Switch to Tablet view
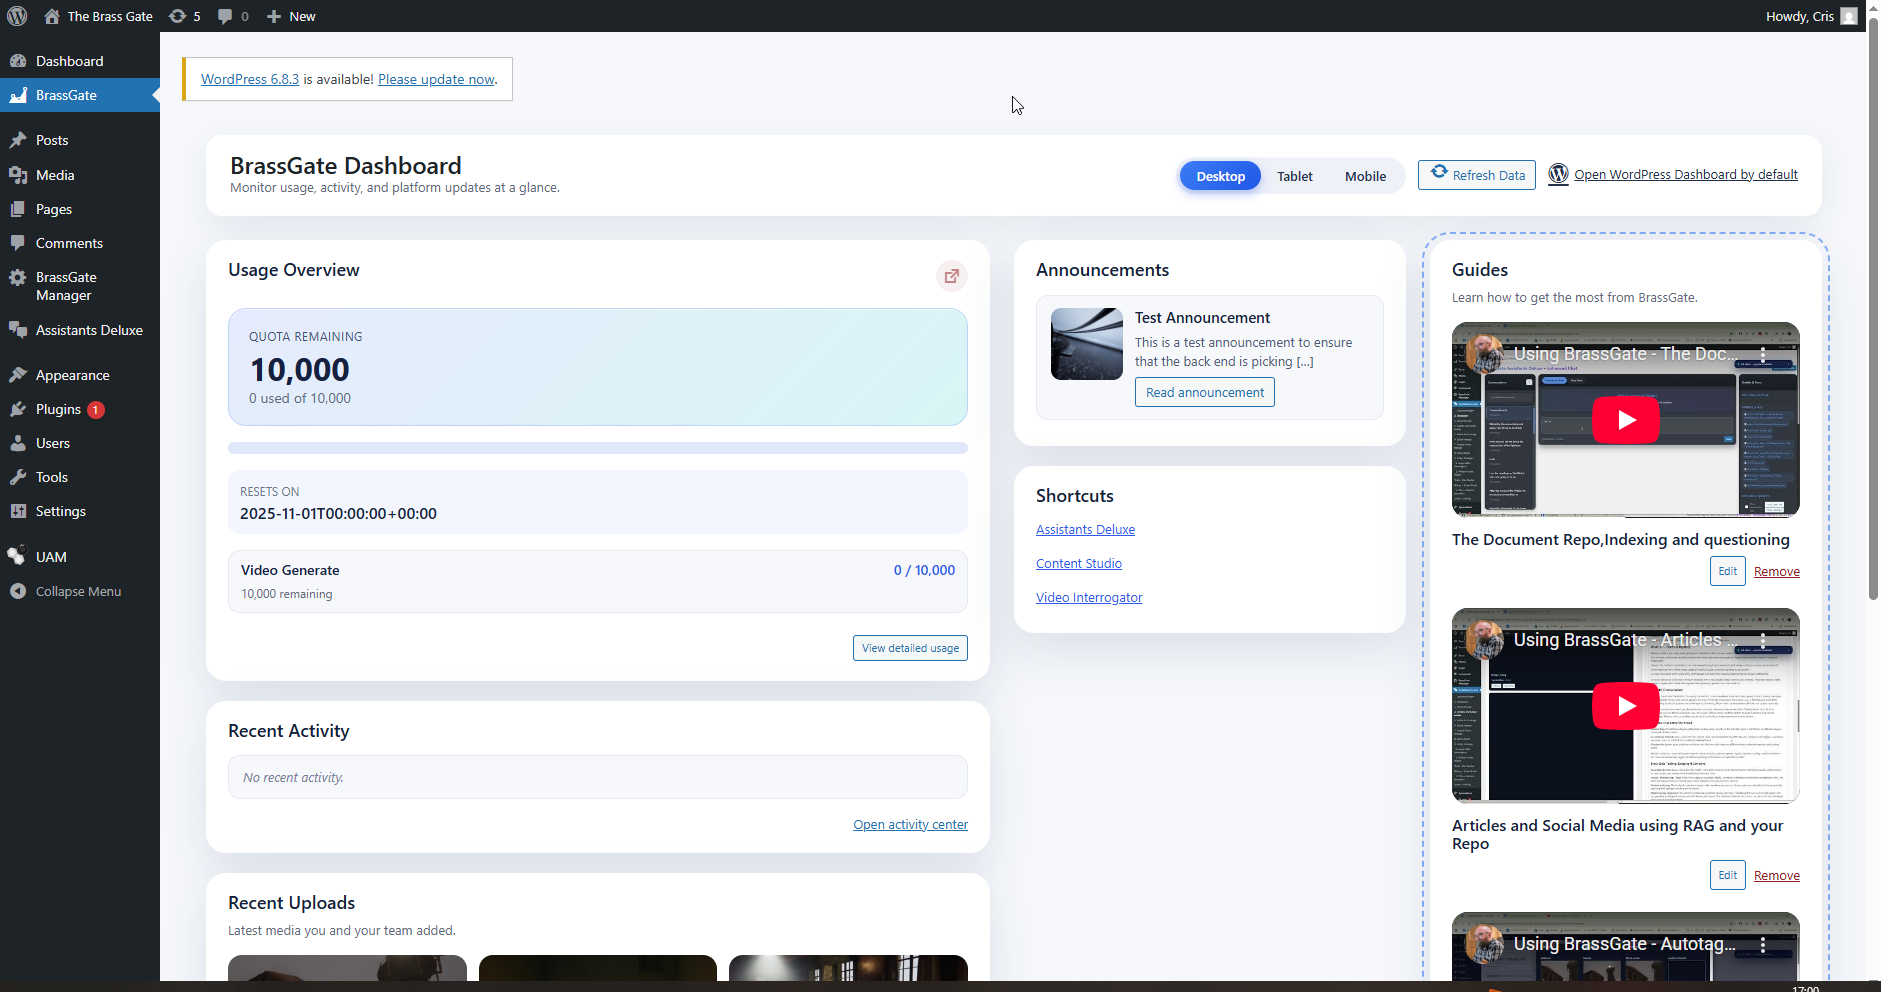 [x=1294, y=176]
